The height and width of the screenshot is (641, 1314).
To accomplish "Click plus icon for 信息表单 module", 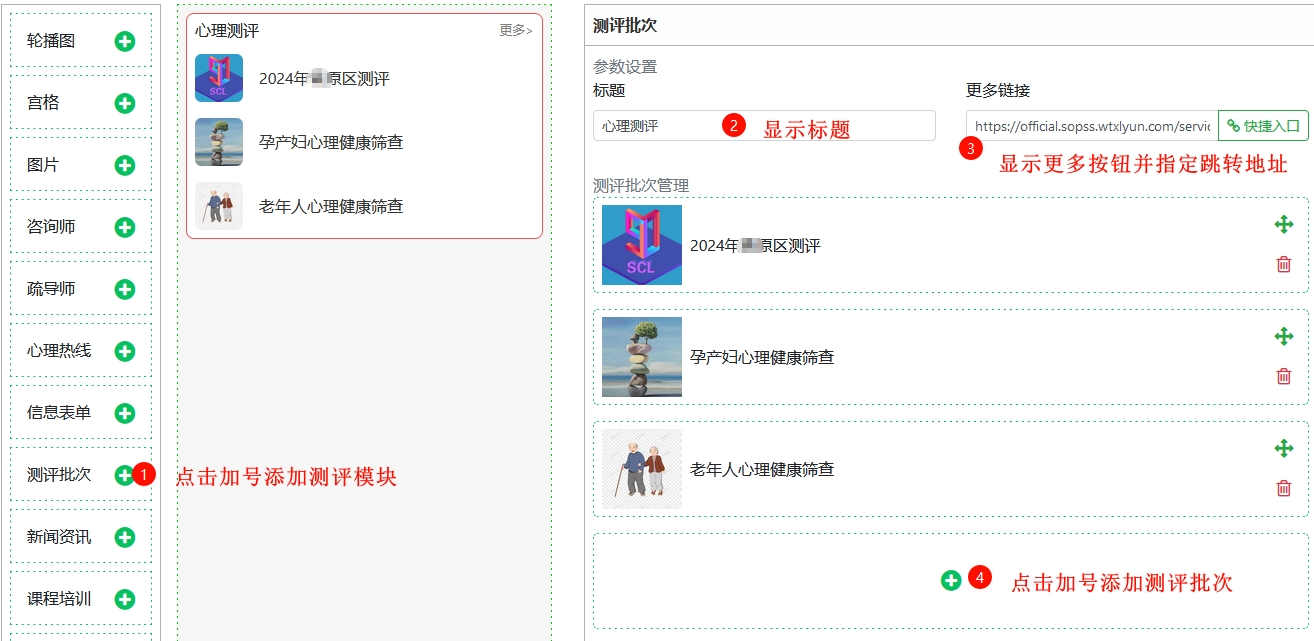I will click(124, 413).
